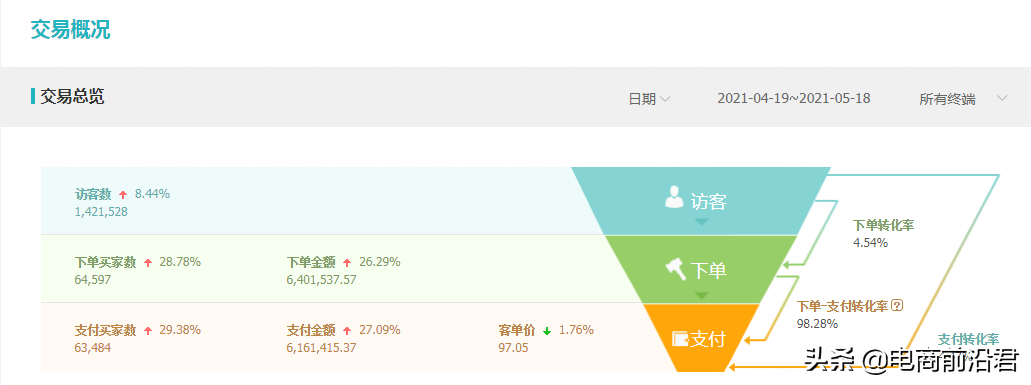Click green down arrow next to 客单价
Viewport: 1031px width, 385px height.
pyautogui.click(x=547, y=330)
